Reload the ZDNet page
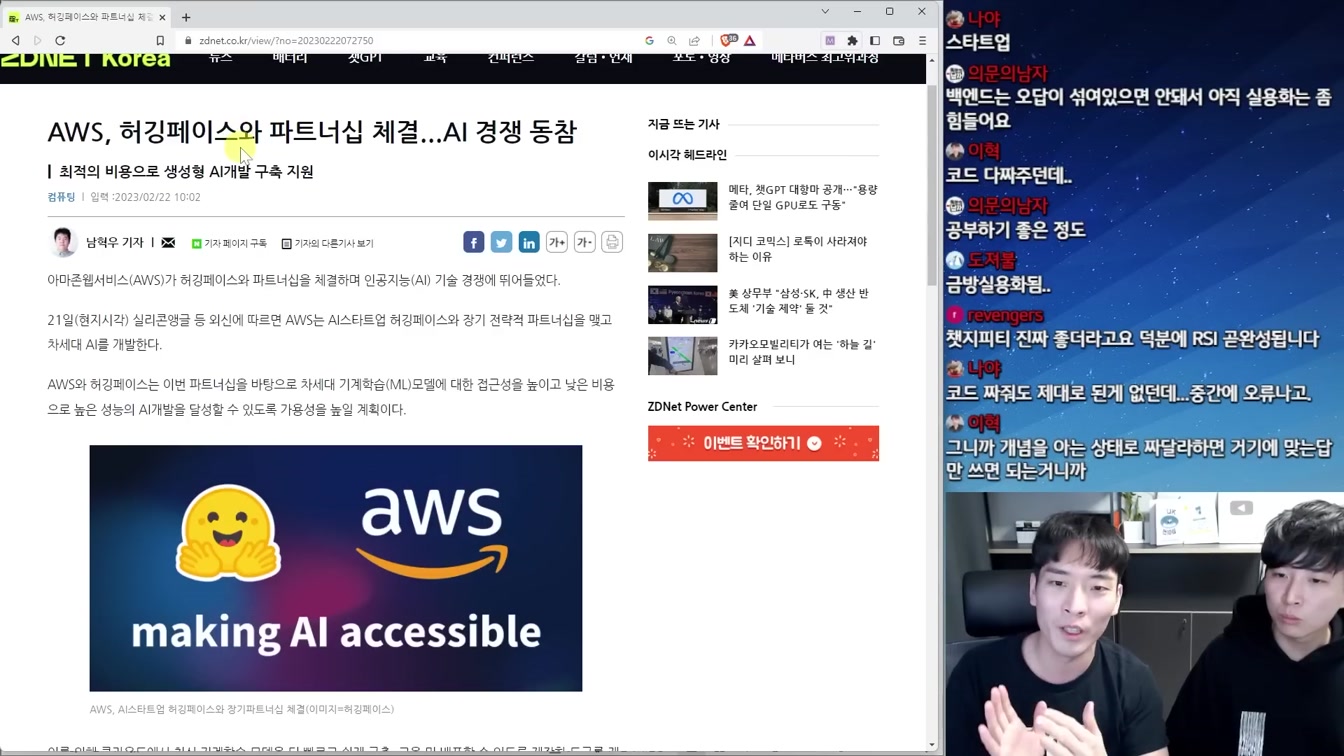1344x756 pixels. tap(60, 41)
